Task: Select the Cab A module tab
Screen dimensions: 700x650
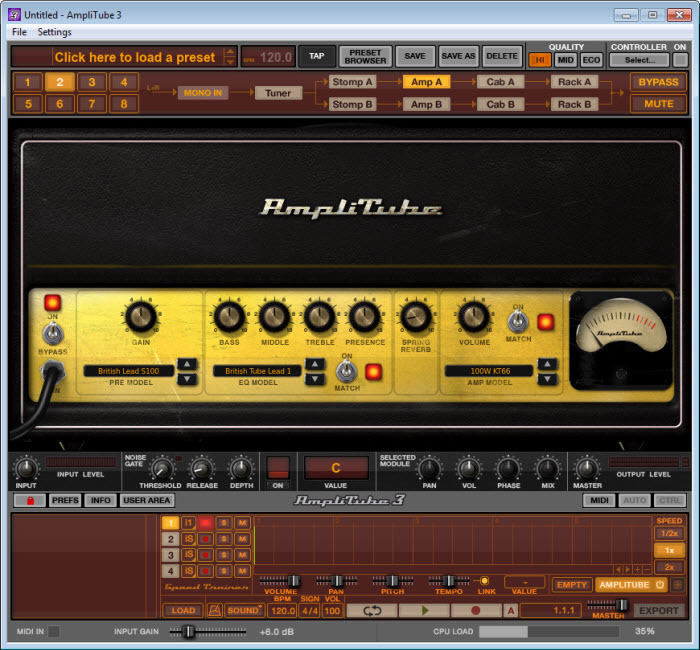Action: click(x=500, y=82)
